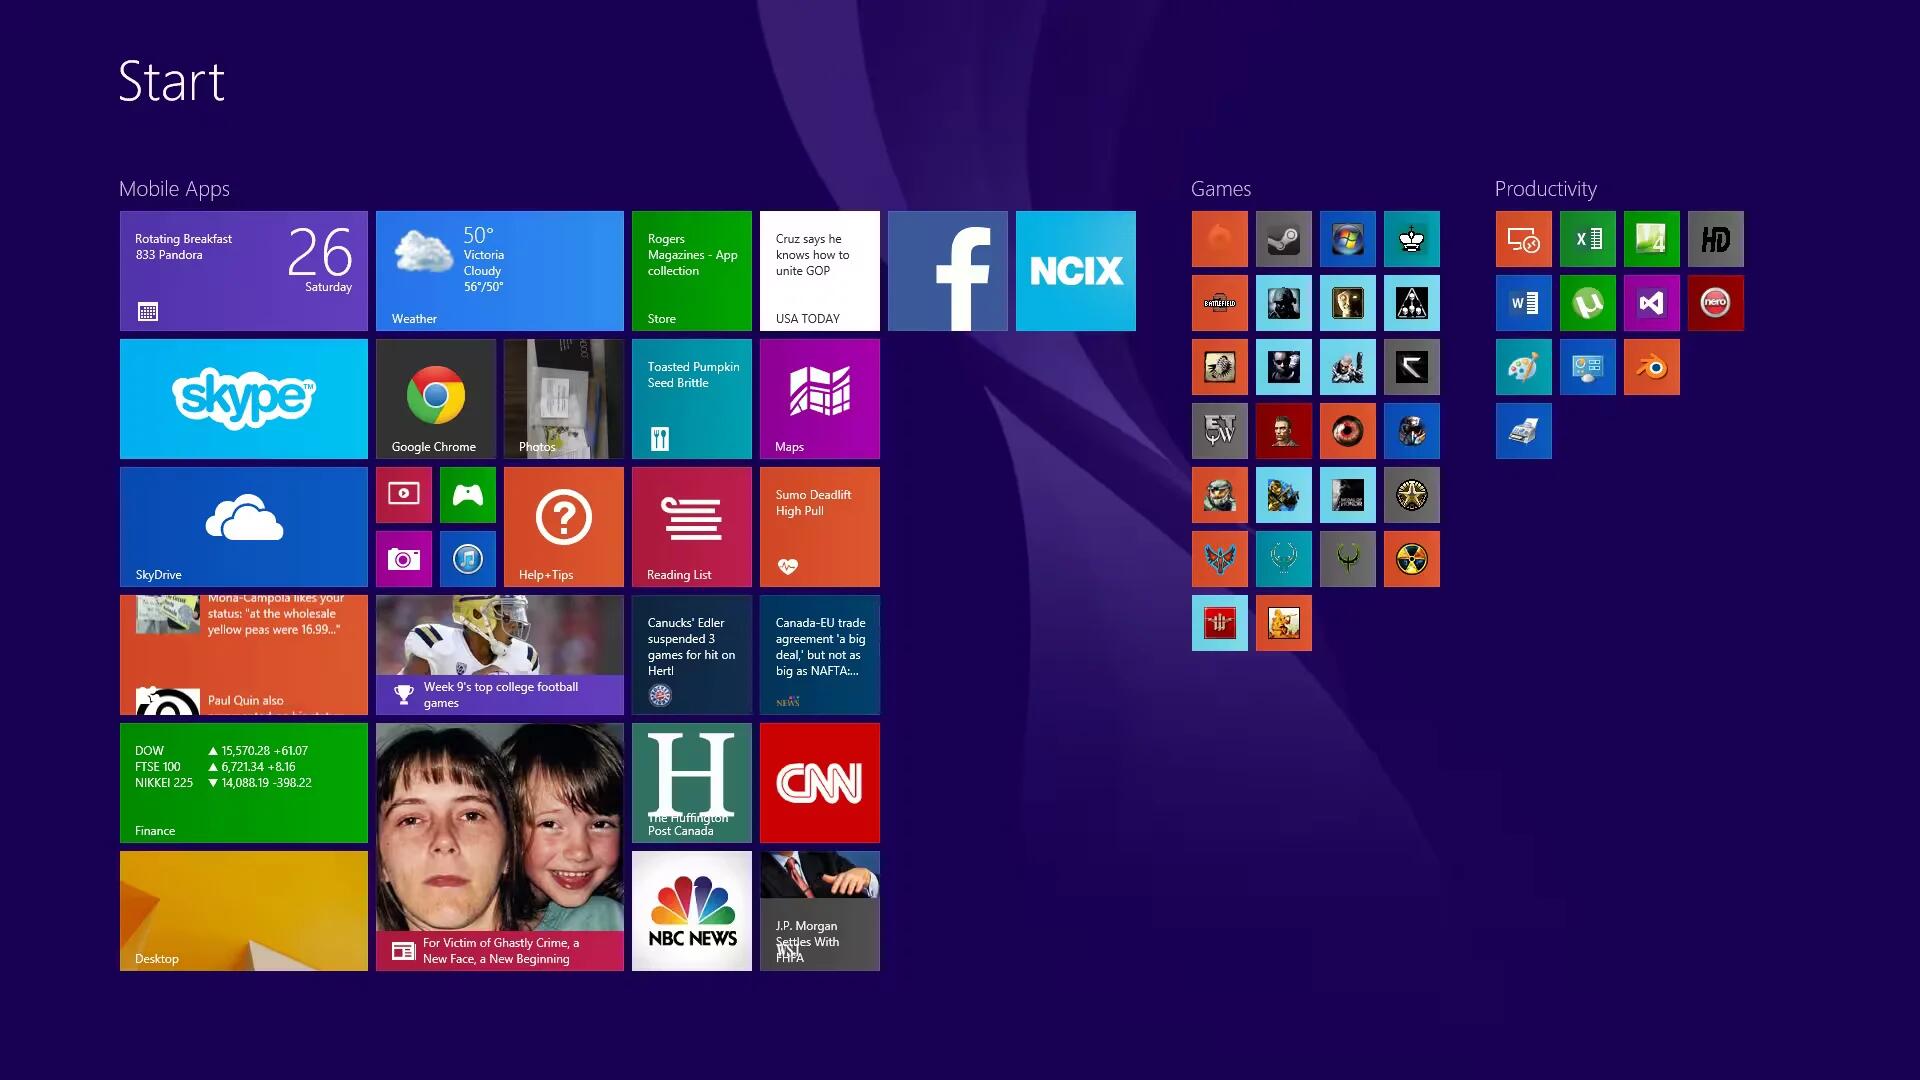Open the green Quake logo tile

[x=1347, y=559]
